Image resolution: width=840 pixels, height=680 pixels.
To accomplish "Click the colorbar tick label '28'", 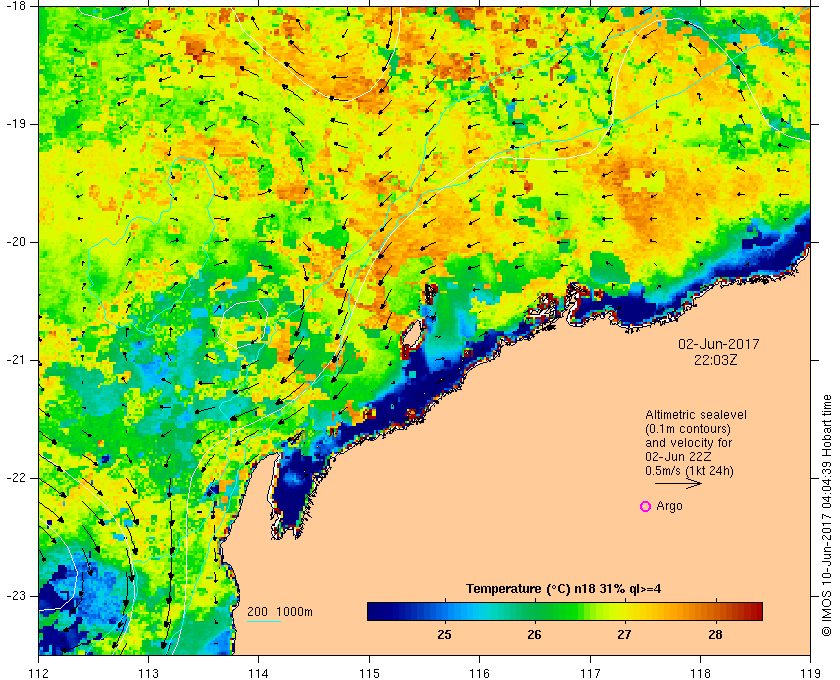I will pos(715,635).
